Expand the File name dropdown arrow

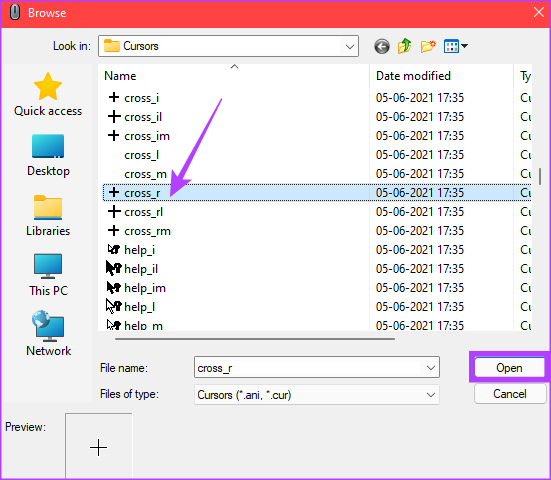pyautogui.click(x=431, y=368)
